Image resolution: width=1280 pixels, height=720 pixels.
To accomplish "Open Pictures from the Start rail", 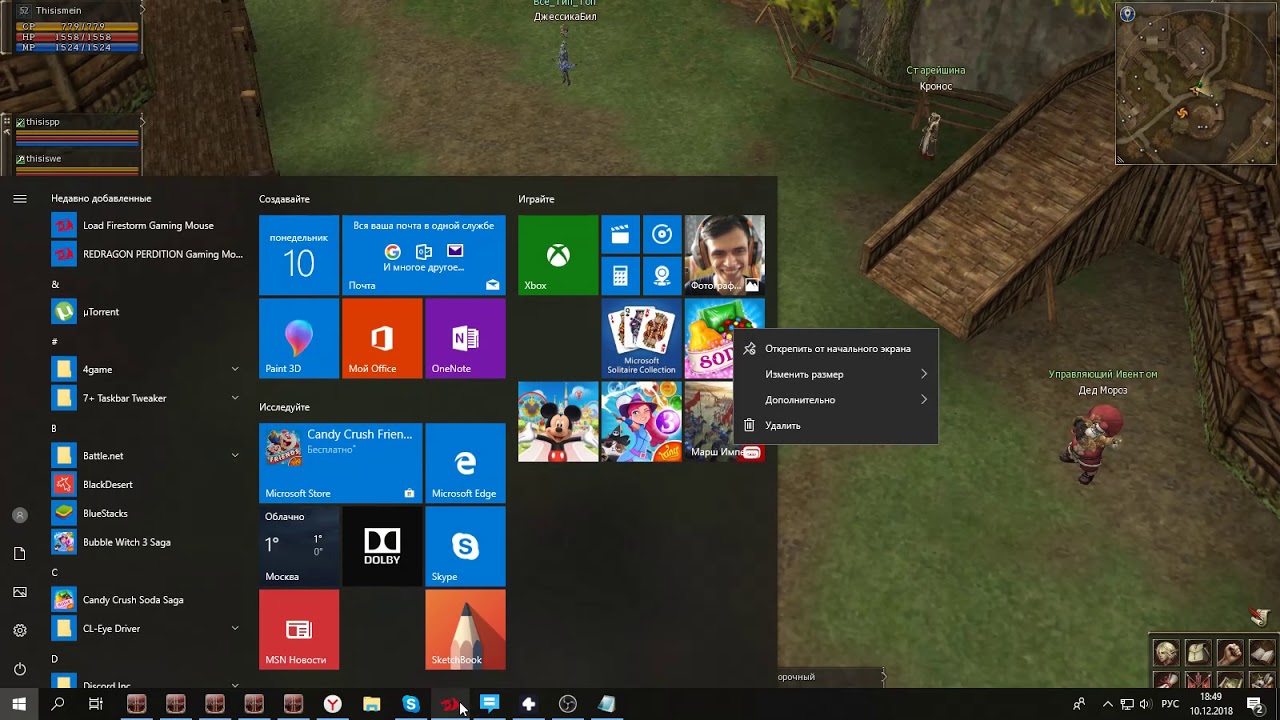I will tap(19, 592).
